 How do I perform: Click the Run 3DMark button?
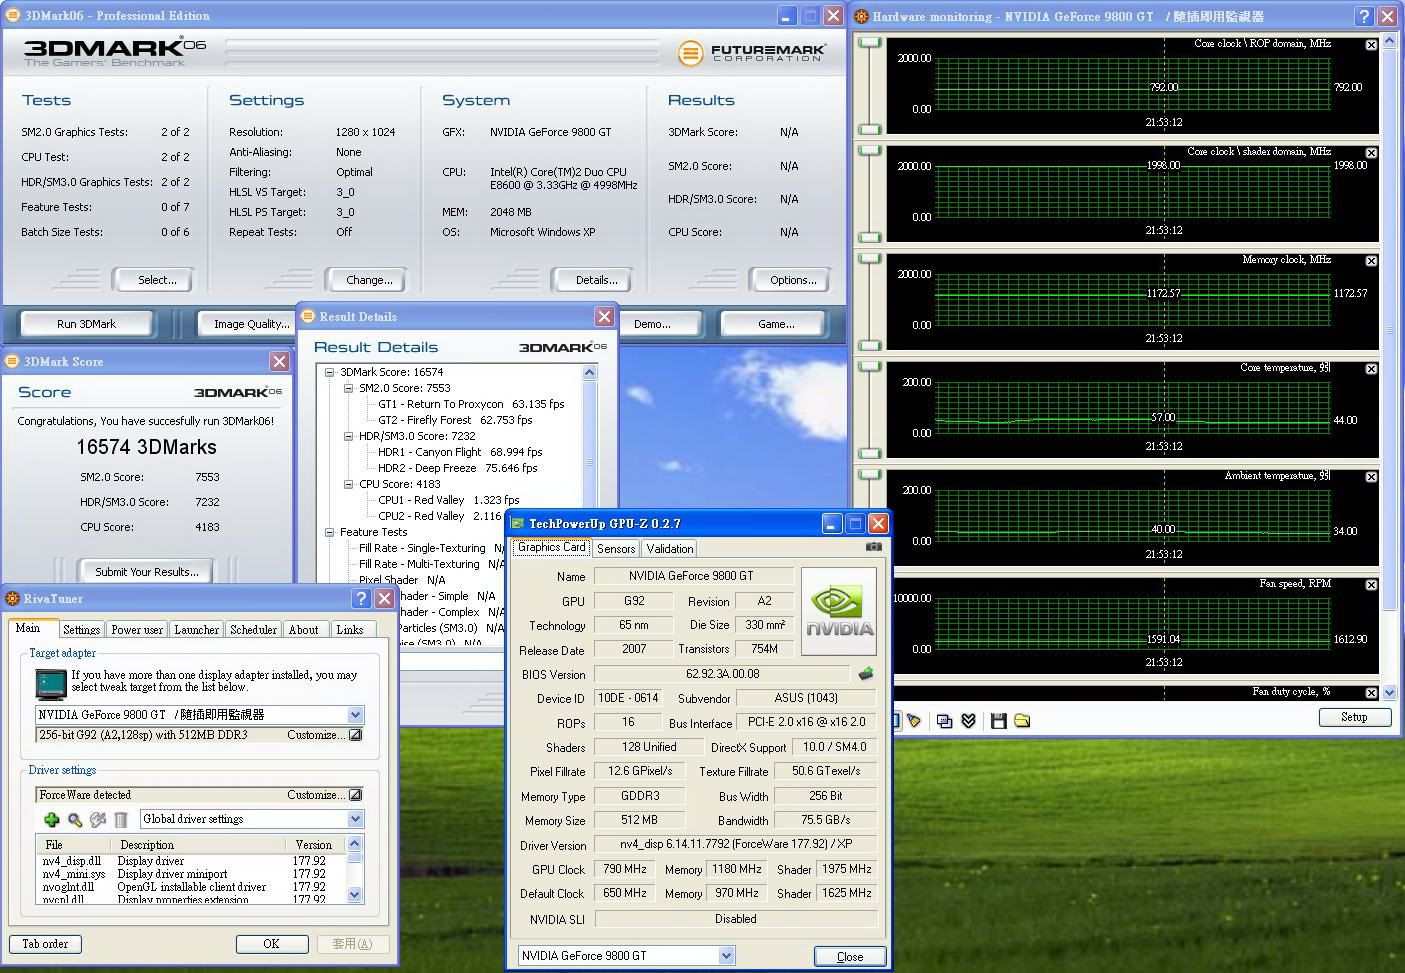(x=86, y=324)
